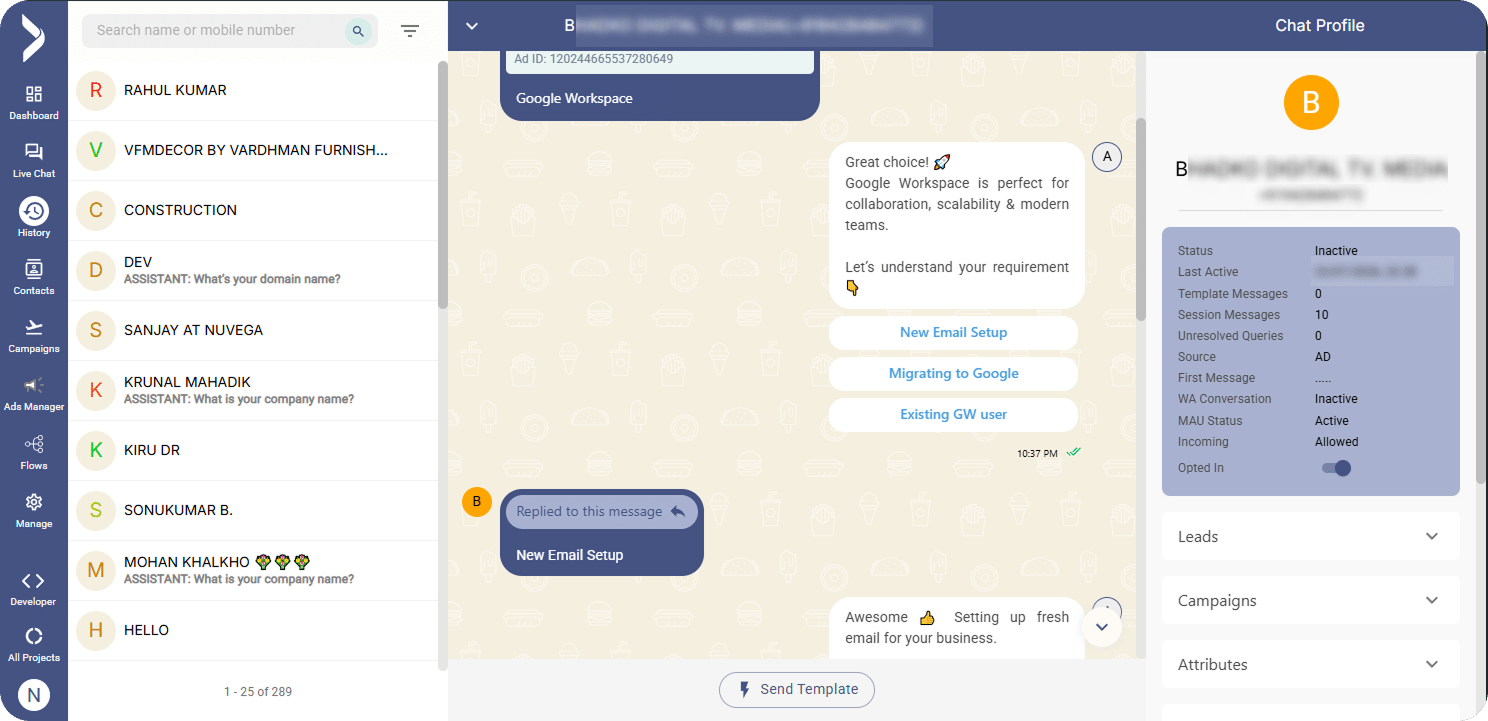Open SANJAY AT NUVEGA chat
The width and height of the screenshot is (1488, 721).
click(x=253, y=331)
